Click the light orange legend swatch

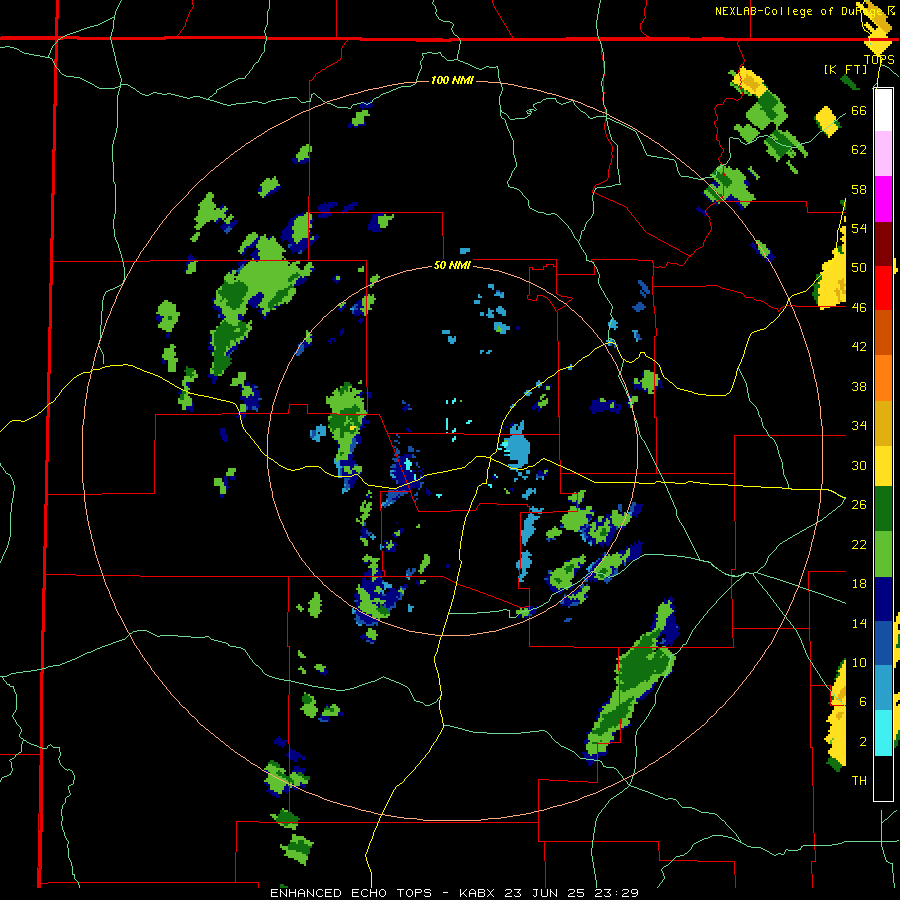883,377
